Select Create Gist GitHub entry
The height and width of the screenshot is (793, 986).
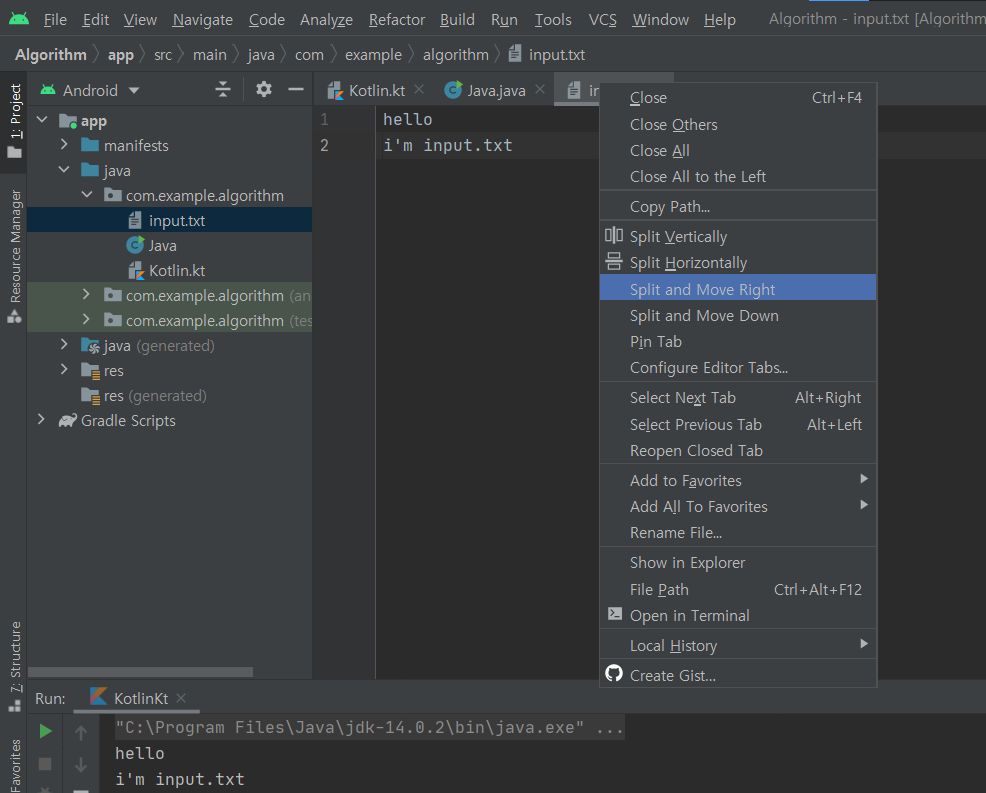(x=738, y=675)
